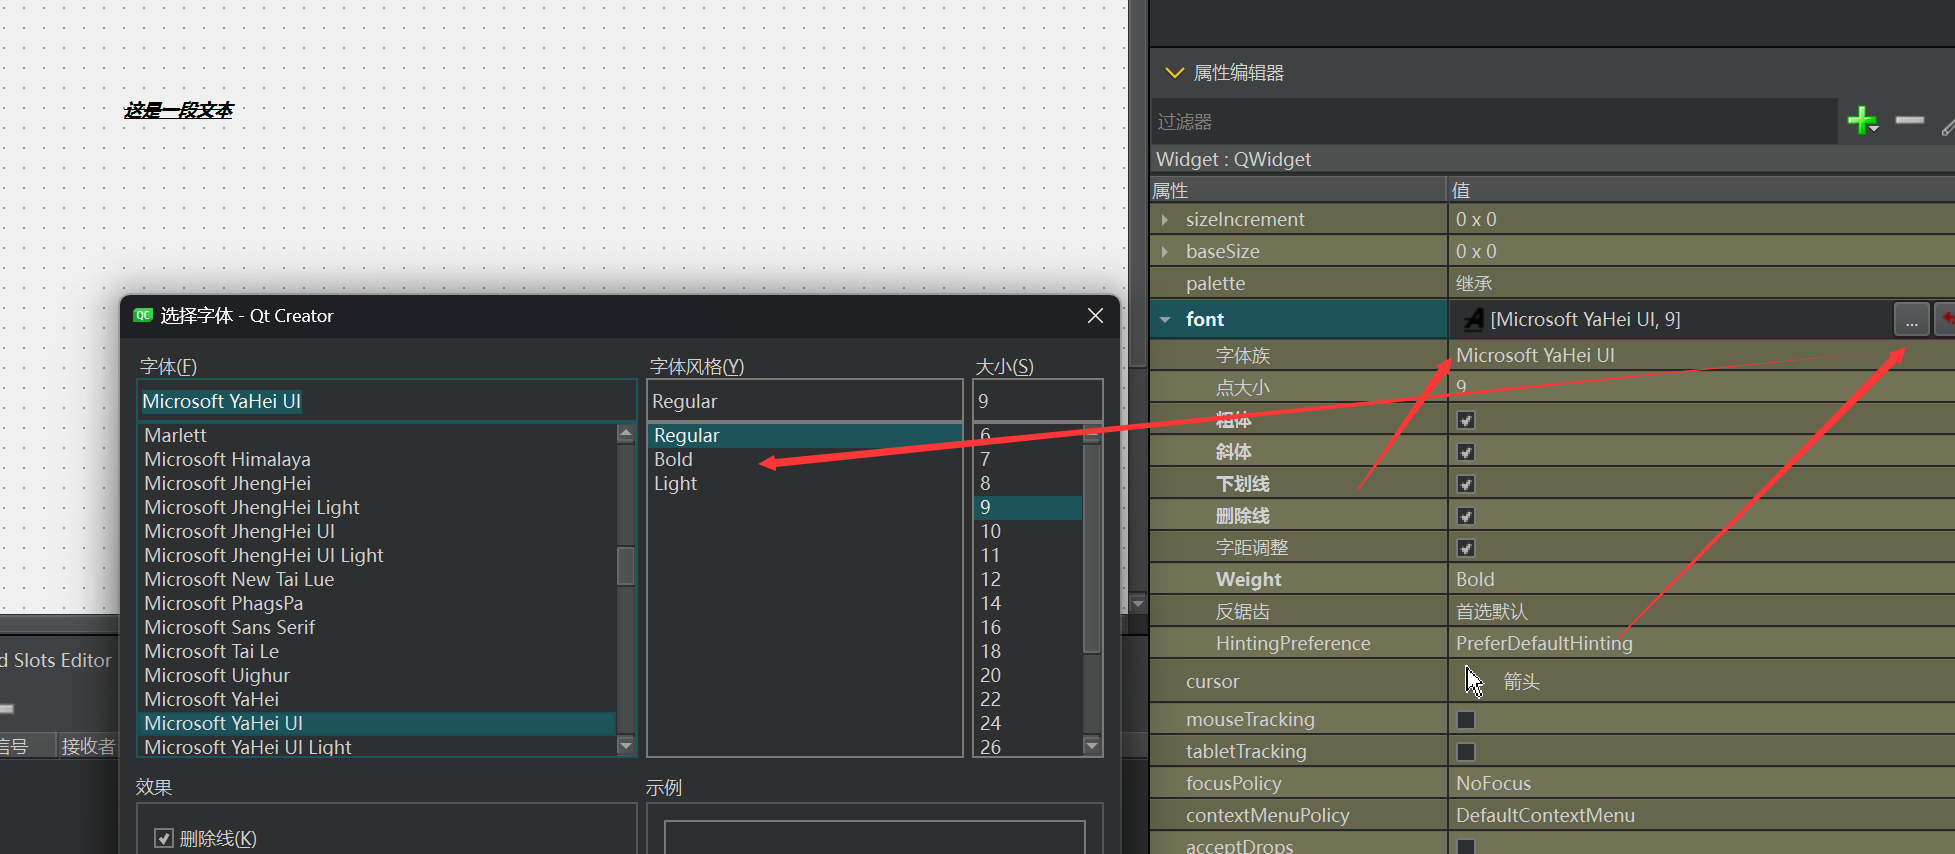Toggle the 斜体 italic checkbox
Screen dimensions: 1955x854
(x=1466, y=452)
